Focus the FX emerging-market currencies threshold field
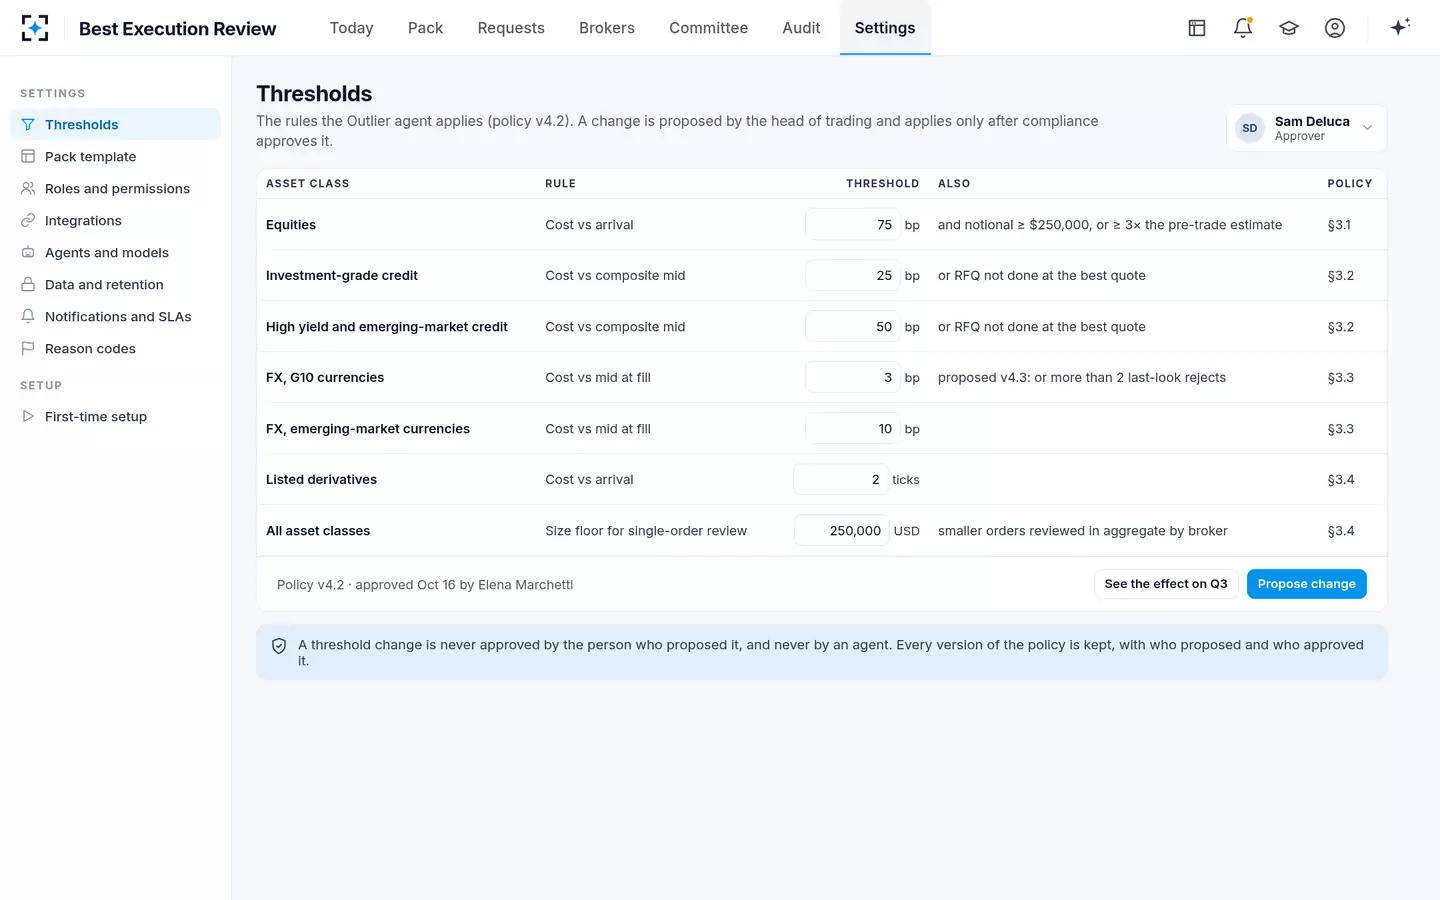The image size is (1440, 900). coord(853,429)
